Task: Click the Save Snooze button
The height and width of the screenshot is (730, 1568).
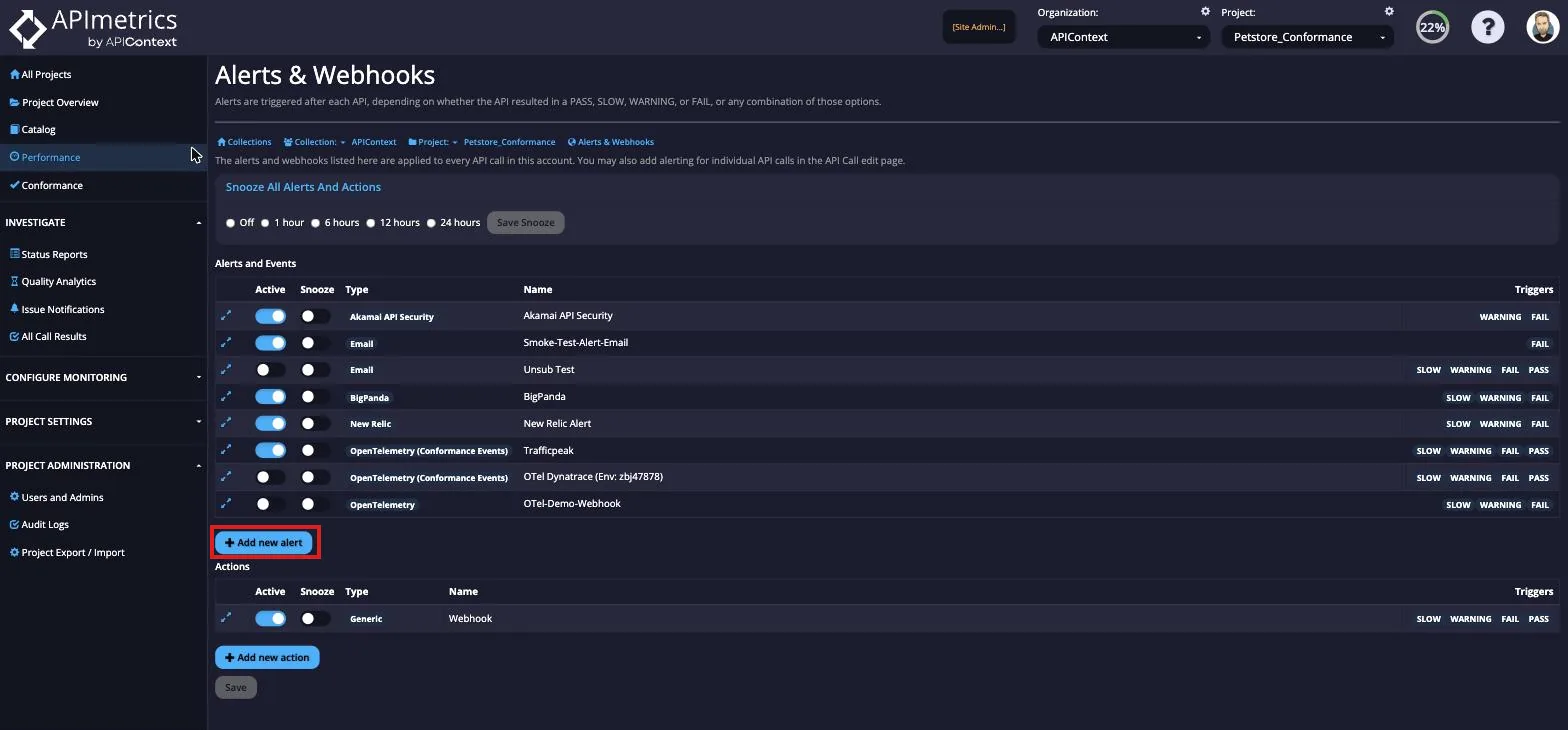Action: [526, 222]
